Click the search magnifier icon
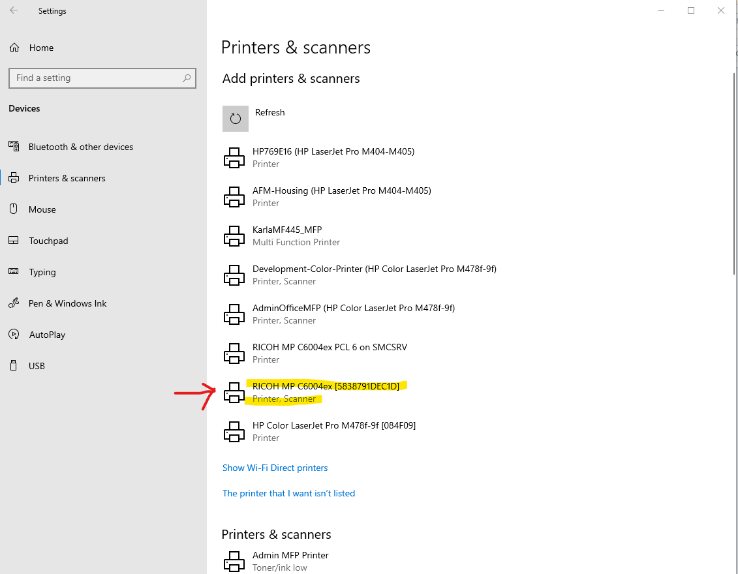 [187, 78]
